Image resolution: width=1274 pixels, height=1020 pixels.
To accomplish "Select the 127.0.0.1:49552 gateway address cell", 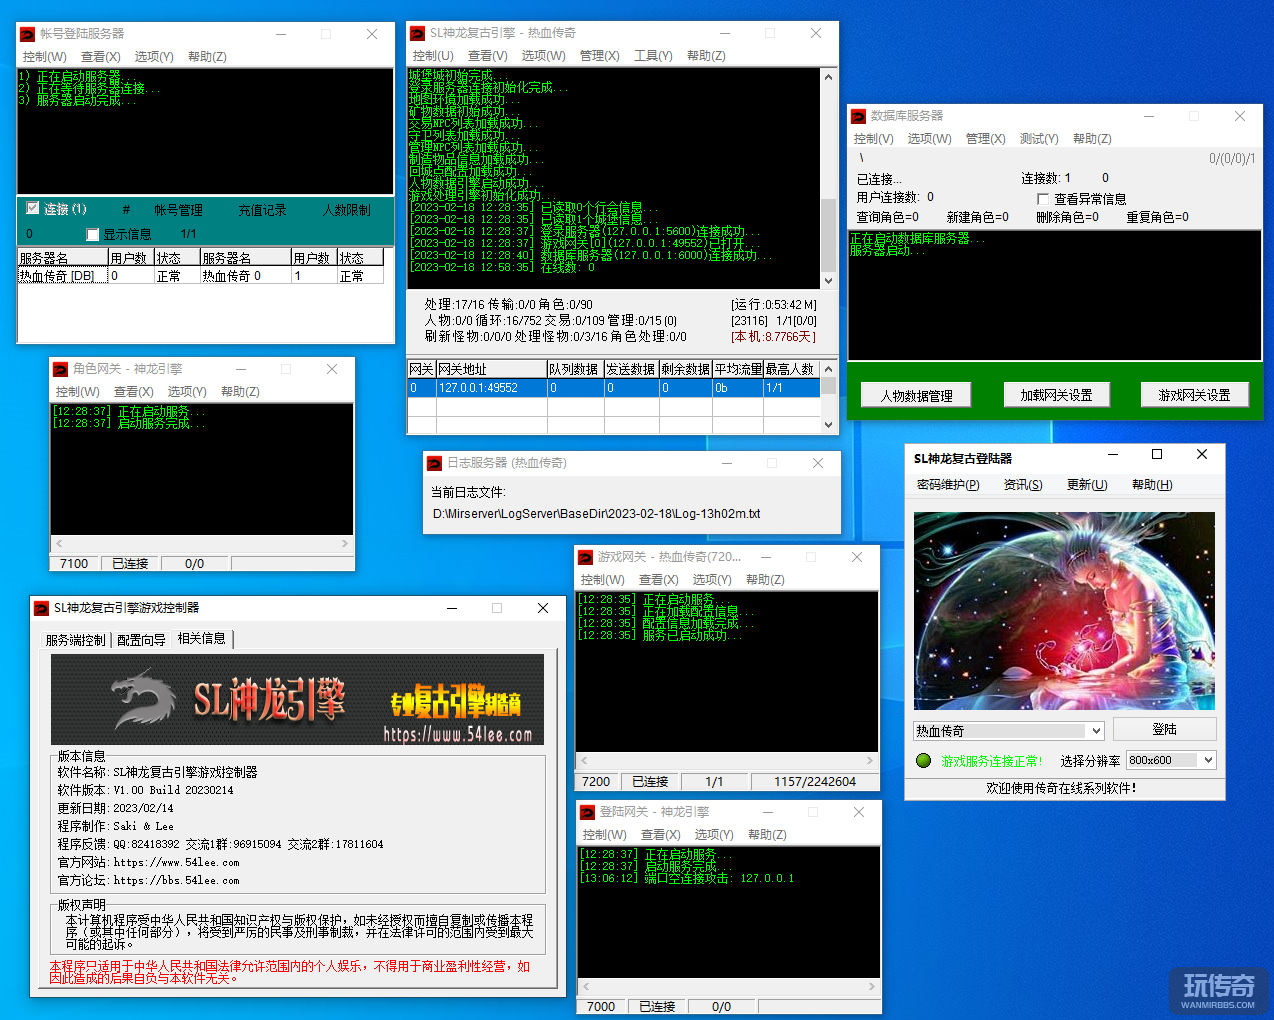I will [491, 388].
